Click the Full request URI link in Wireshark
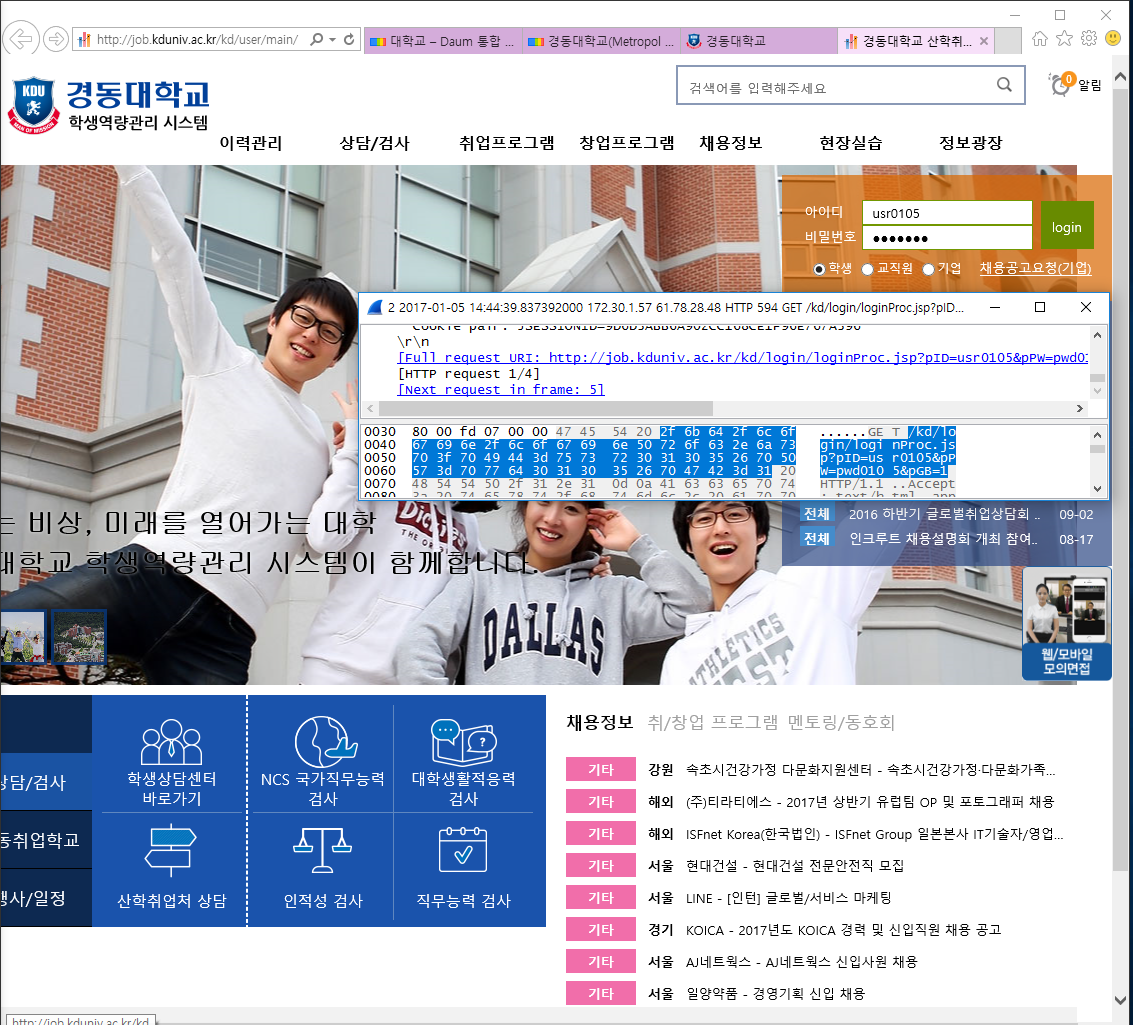 tap(743, 358)
